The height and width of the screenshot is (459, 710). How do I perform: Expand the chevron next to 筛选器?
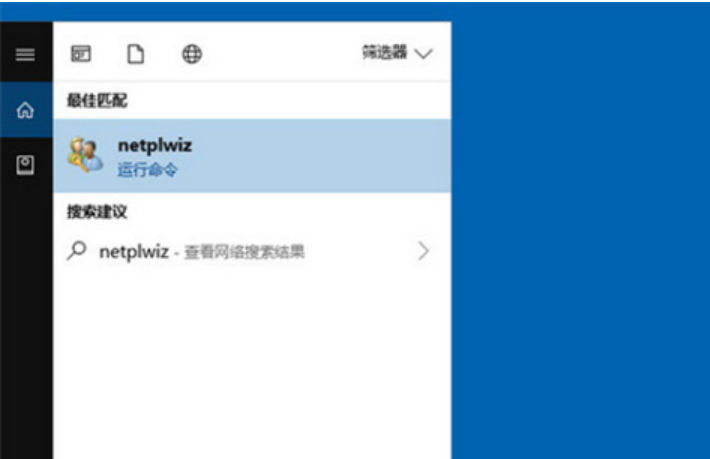click(x=424, y=54)
